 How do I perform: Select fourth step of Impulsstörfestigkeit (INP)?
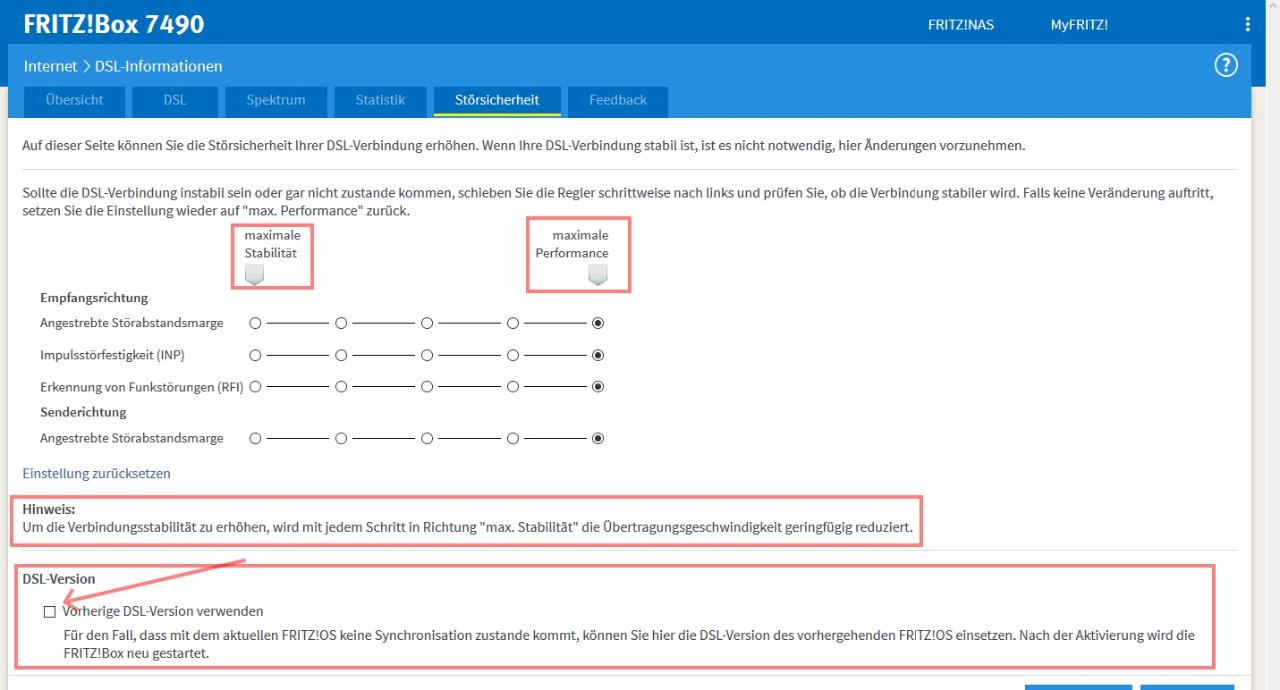[513, 355]
